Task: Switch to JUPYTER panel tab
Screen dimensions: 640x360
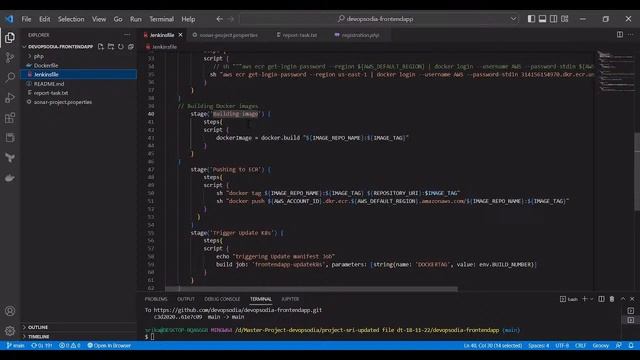Action: pyautogui.click(x=290, y=299)
